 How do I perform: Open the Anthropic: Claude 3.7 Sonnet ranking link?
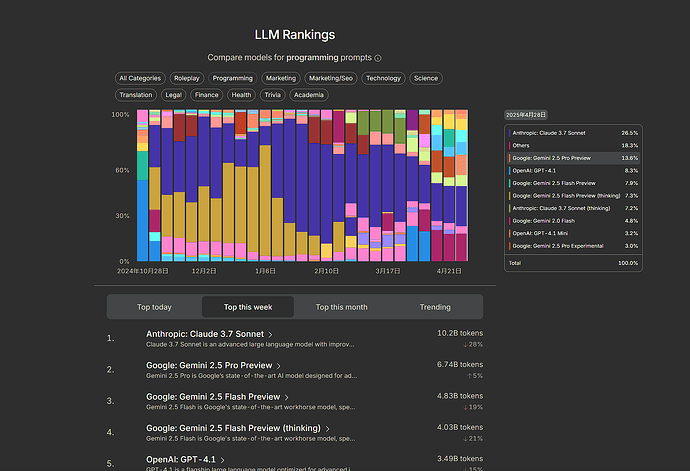205,334
